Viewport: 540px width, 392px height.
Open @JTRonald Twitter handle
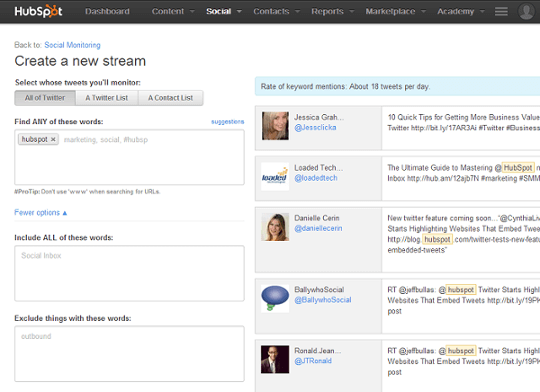click(x=313, y=361)
